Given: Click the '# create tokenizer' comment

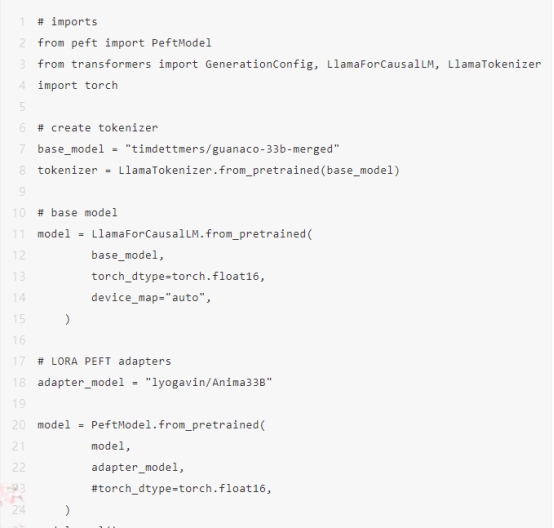Looking at the screenshot, I should pyautogui.click(x=98, y=128).
